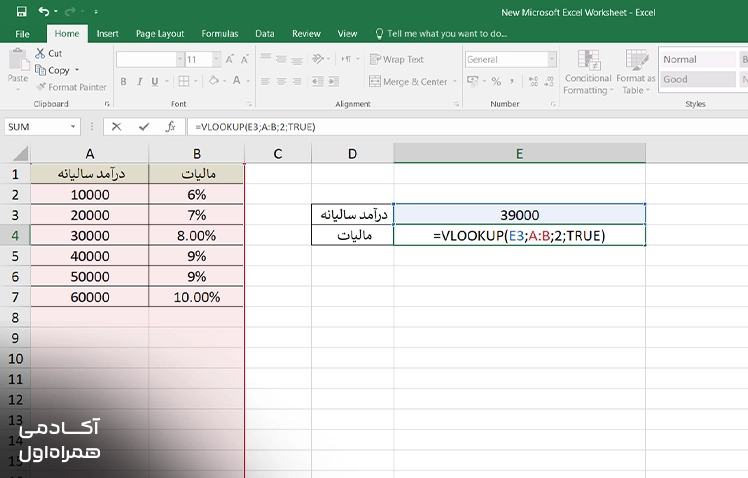
Task: Click the Select All corner triangle
Action: coord(21,154)
